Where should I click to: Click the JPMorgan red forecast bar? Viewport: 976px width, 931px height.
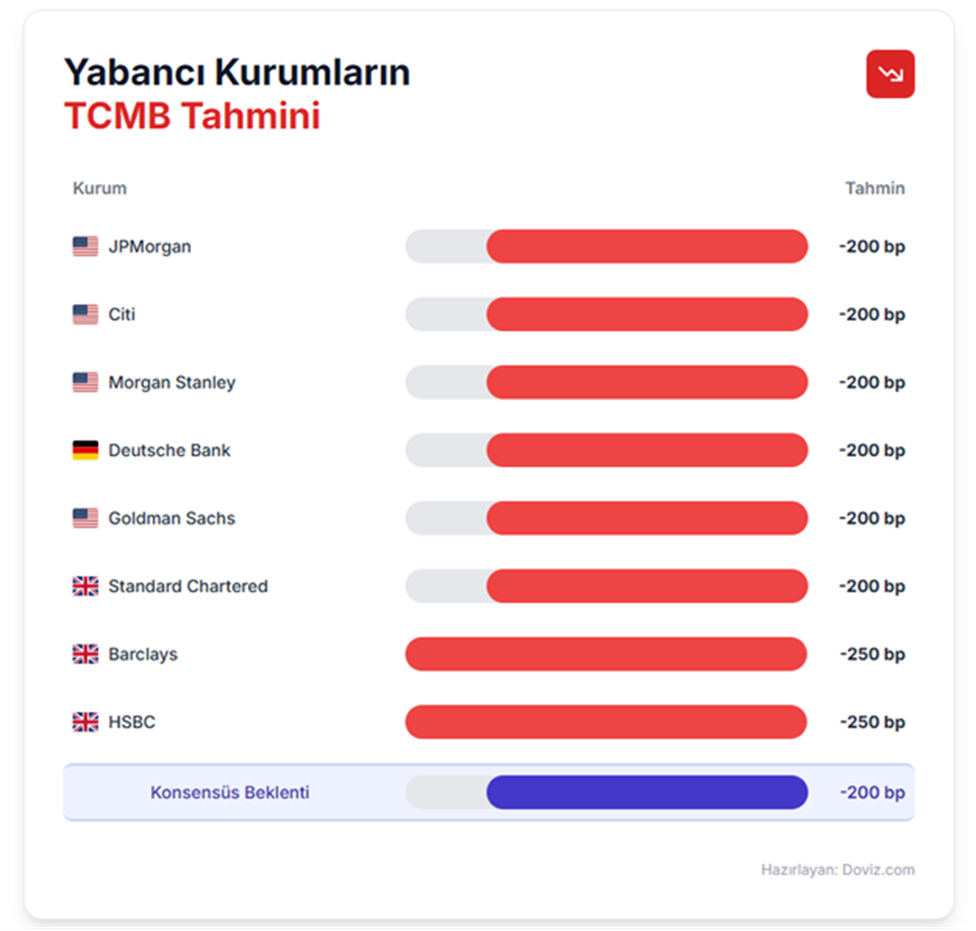pos(647,247)
